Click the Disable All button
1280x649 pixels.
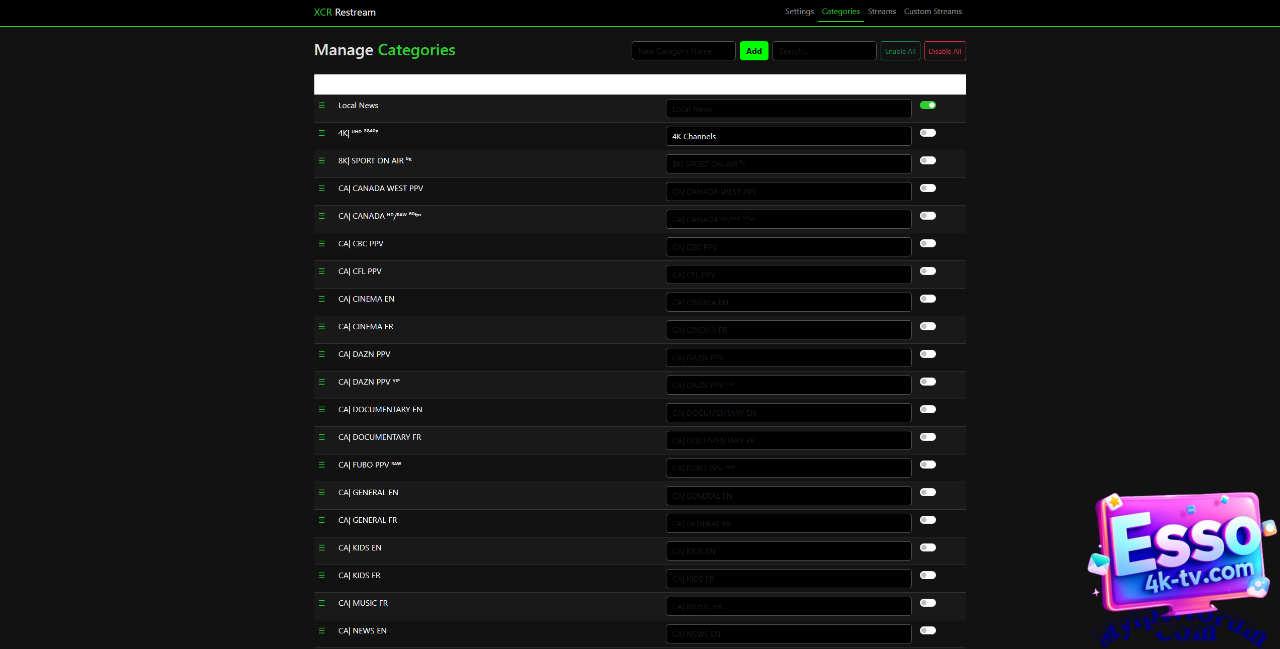click(945, 51)
